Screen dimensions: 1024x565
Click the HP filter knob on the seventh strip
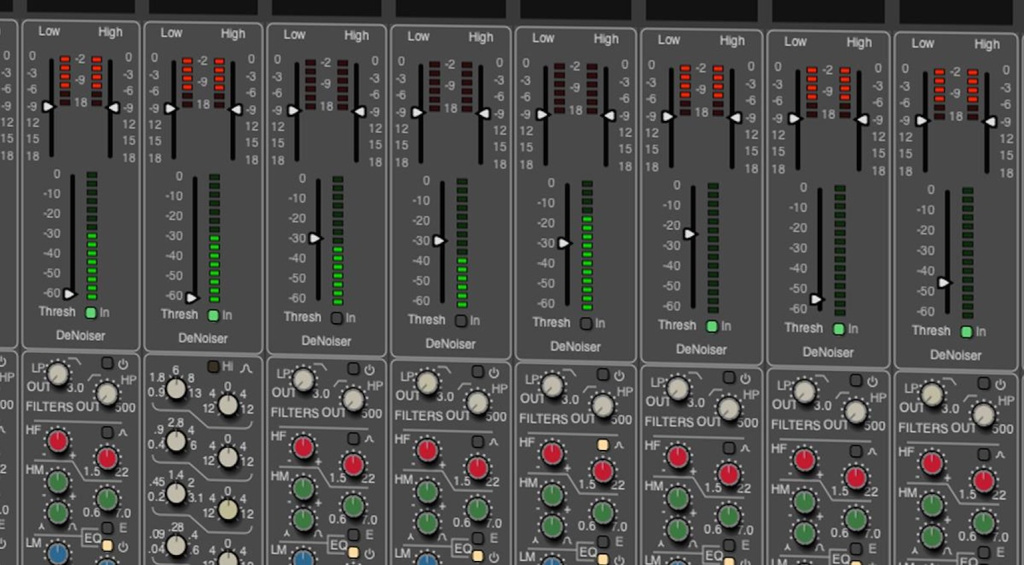click(x=856, y=412)
